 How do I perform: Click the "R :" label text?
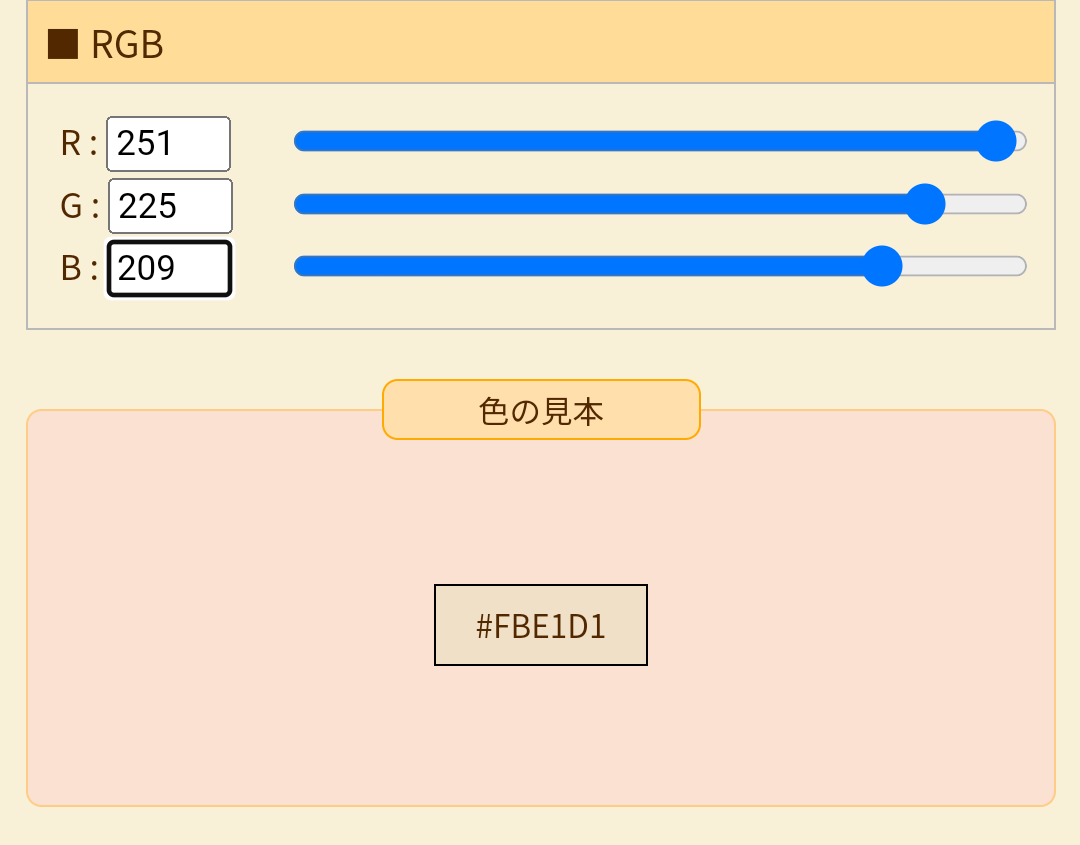[79, 144]
